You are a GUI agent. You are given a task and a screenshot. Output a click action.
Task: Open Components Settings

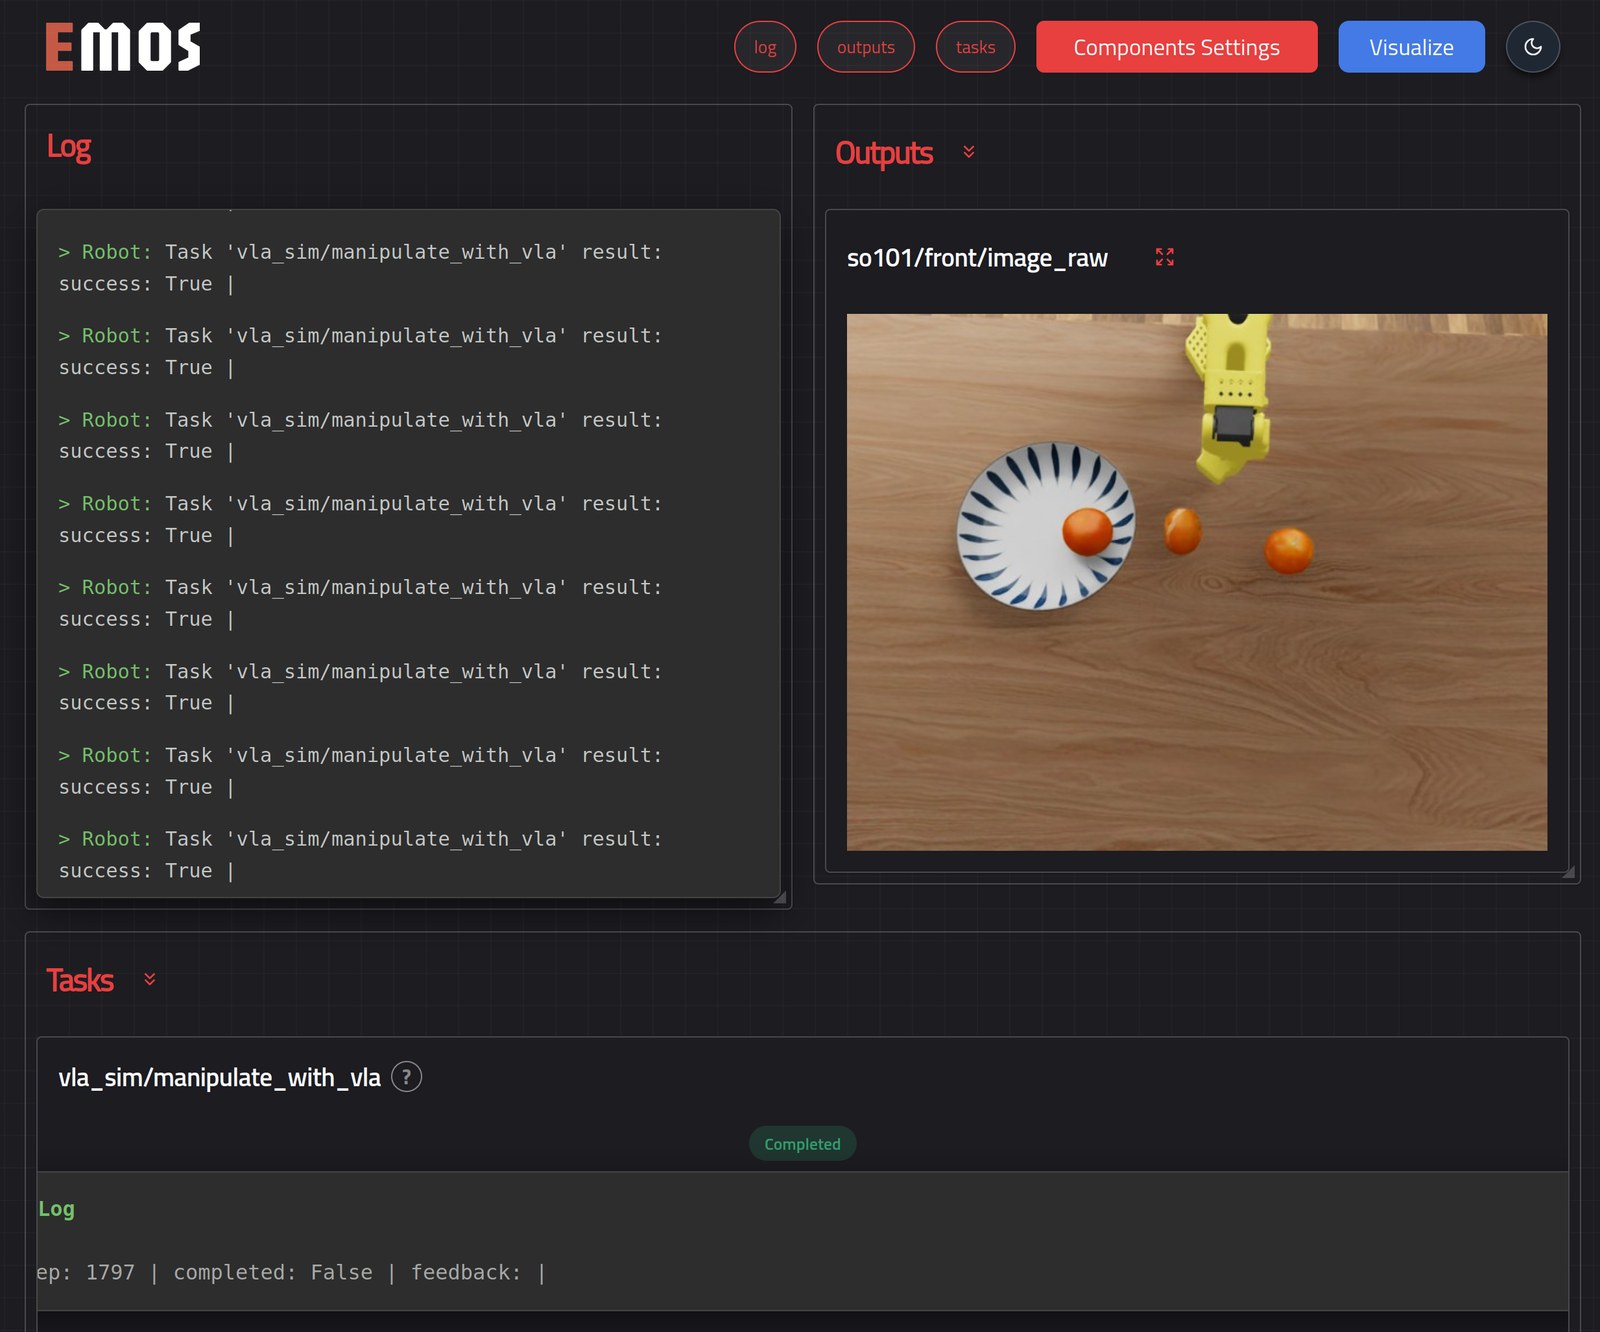pos(1177,47)
